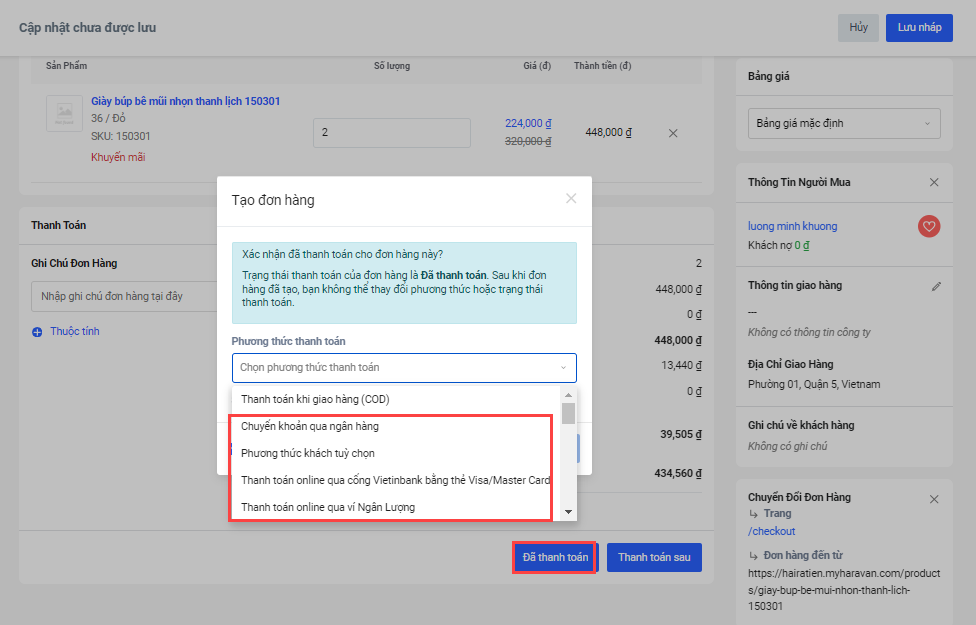Click the plus icon beside Thuộc tính

[38, 332]
